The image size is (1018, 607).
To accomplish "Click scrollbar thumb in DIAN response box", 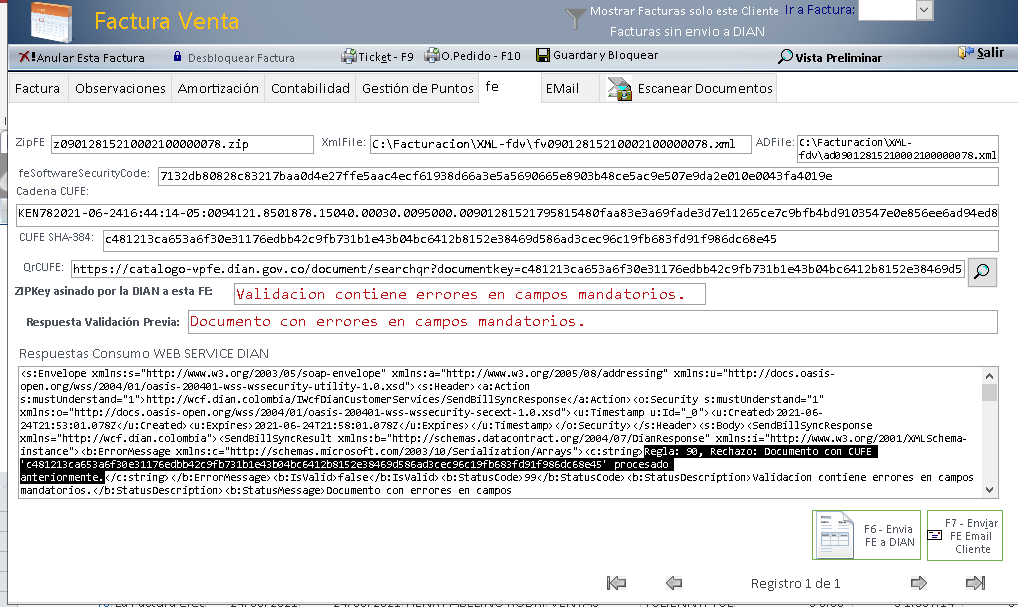I will click(x=989, y=393).
